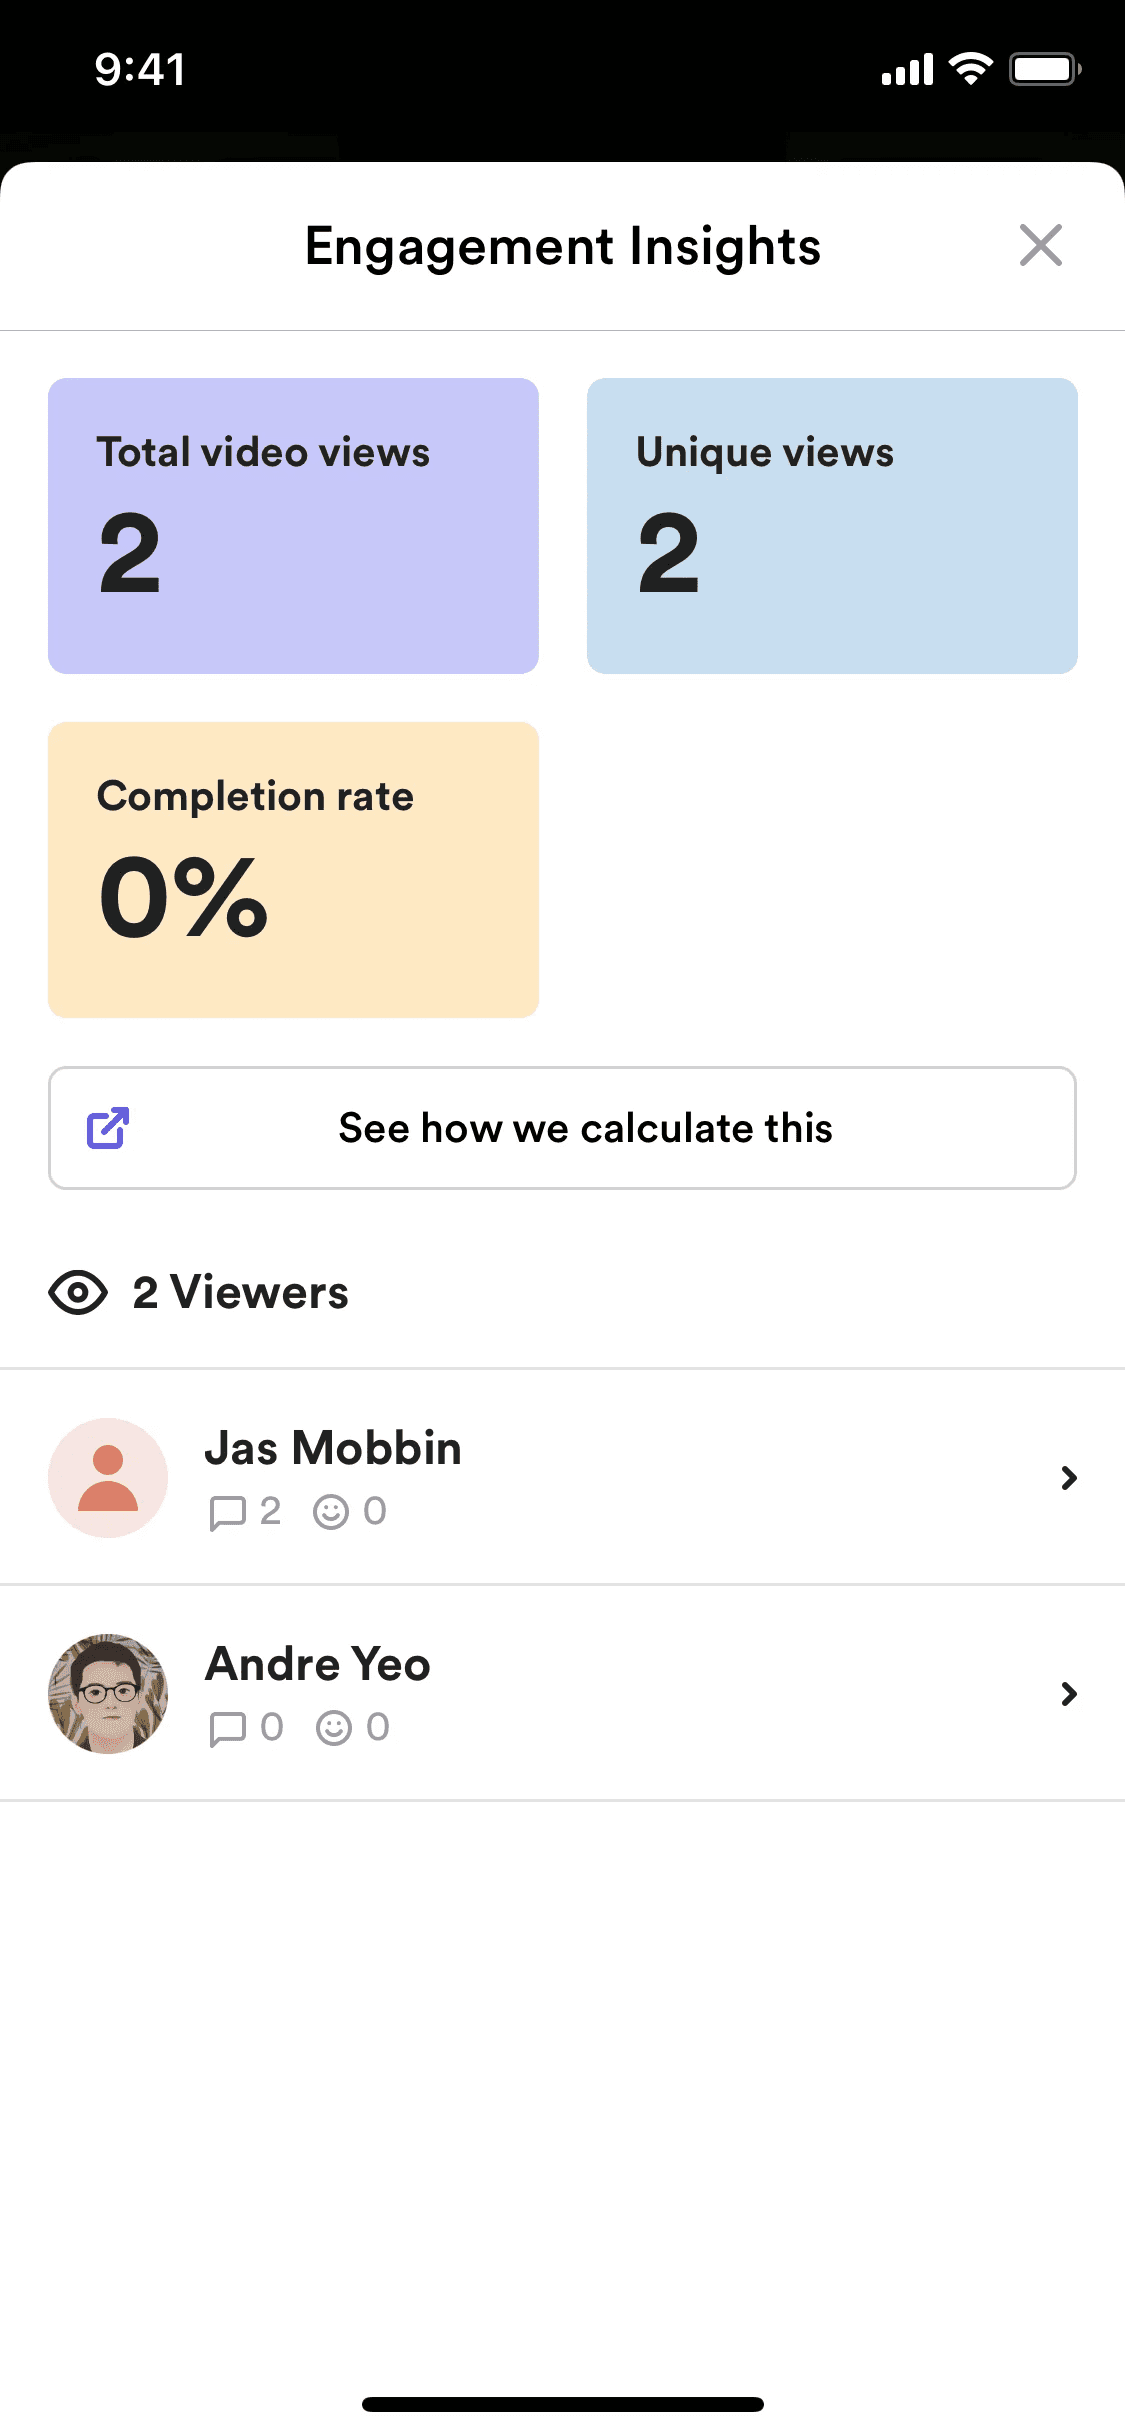Image resolution: width=1125 pixels, height=2436 pixels.
Task: Tap the Andre Yeo name
Action: coord(318,1664)
